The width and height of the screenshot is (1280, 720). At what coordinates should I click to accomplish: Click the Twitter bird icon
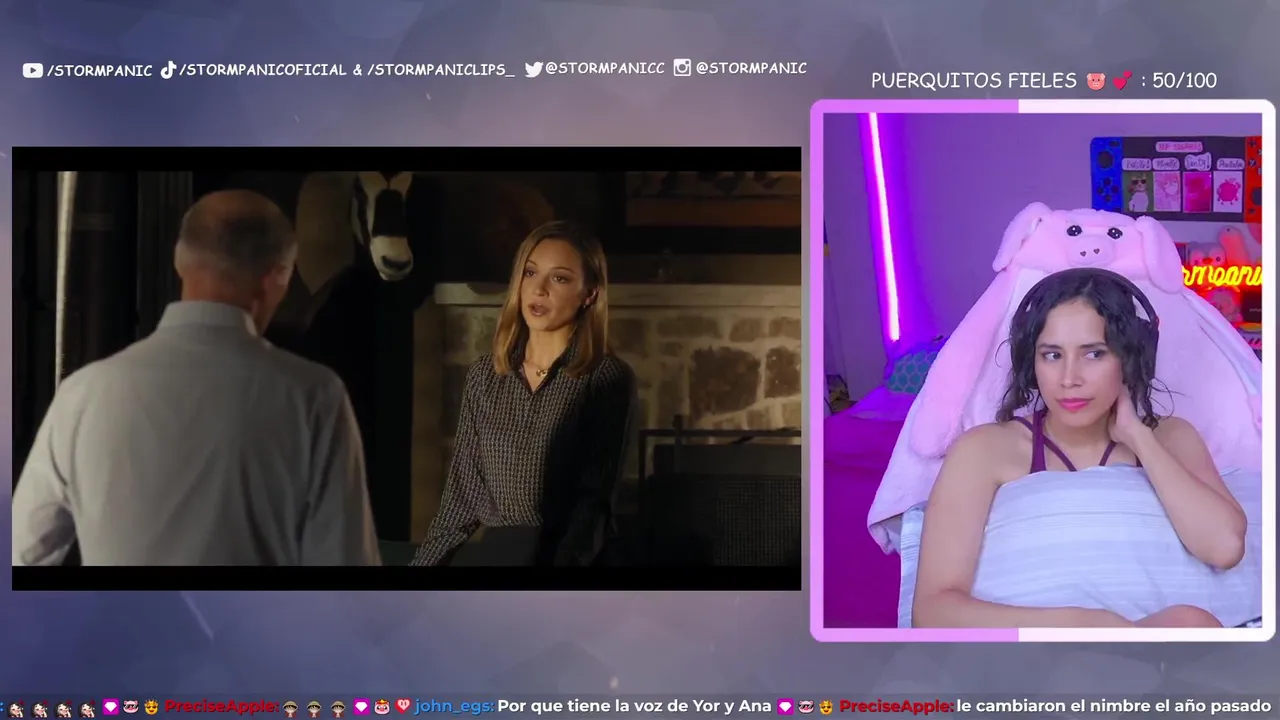(x=534, y=69)
